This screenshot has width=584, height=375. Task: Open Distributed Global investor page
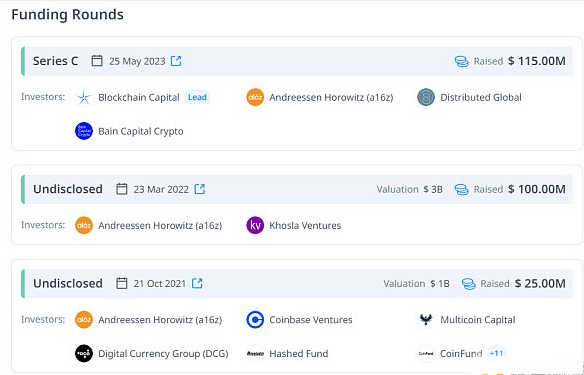[x=481, y=98]
